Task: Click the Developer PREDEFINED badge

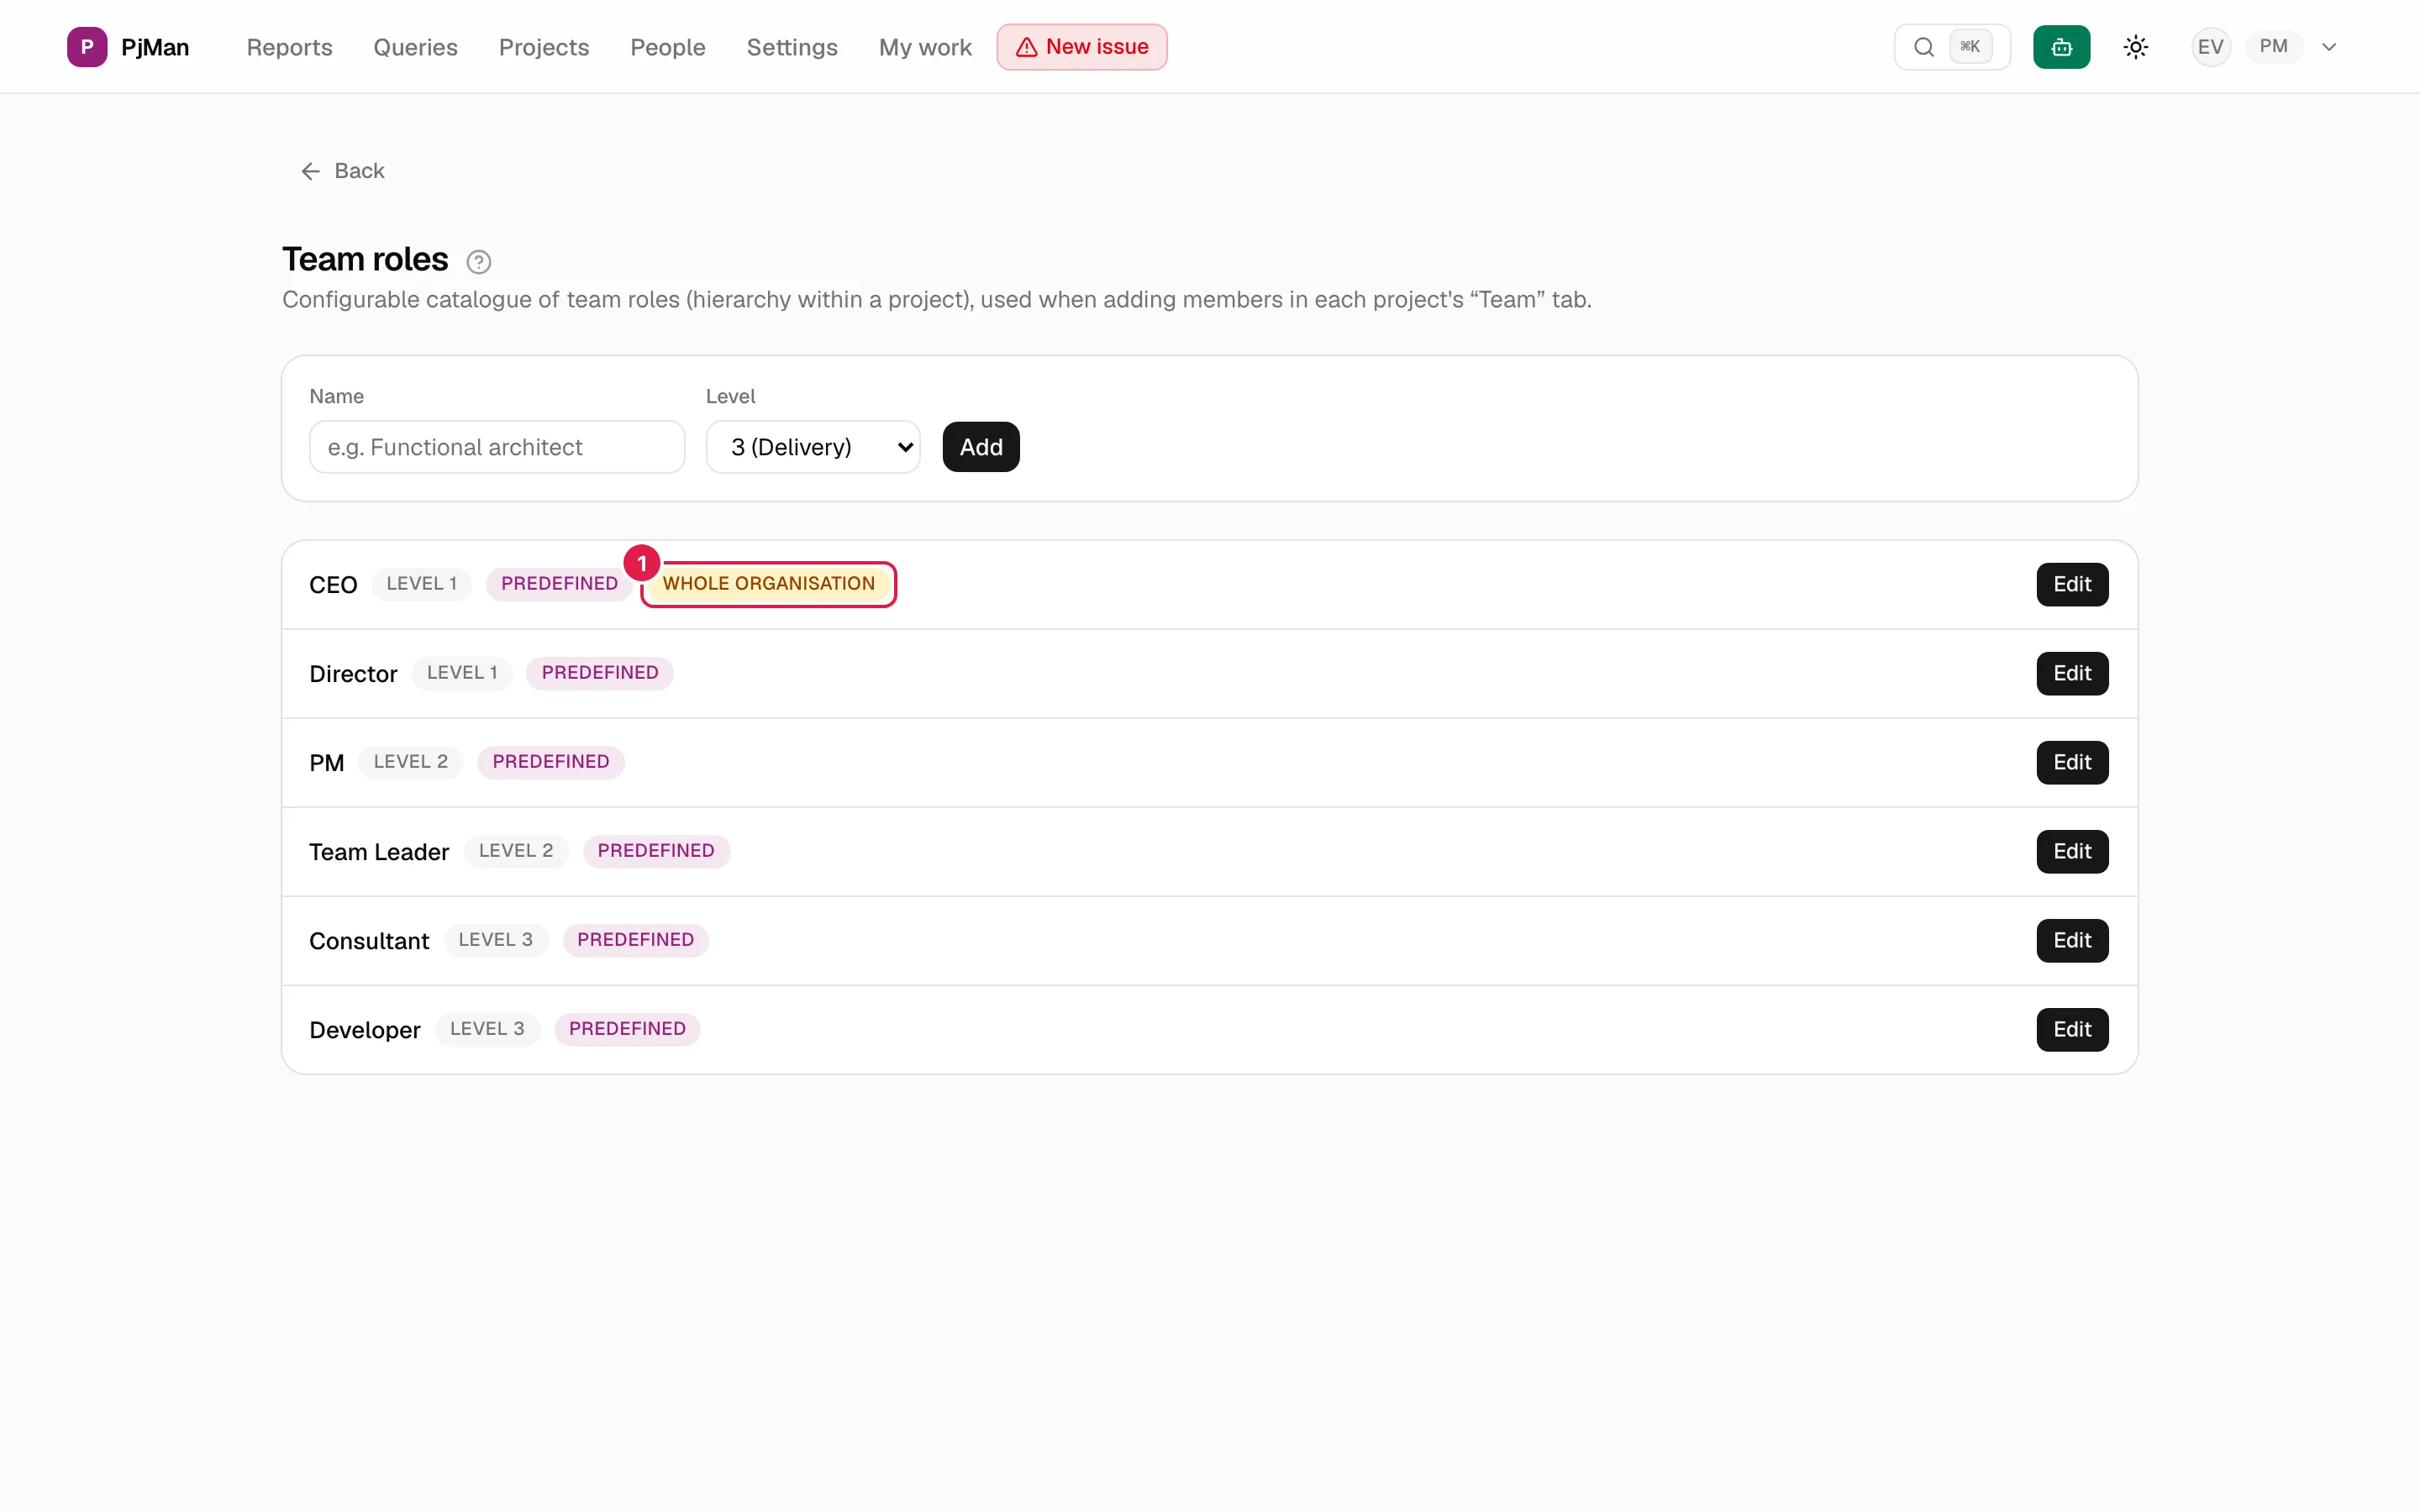Action: coord(627,1029)
